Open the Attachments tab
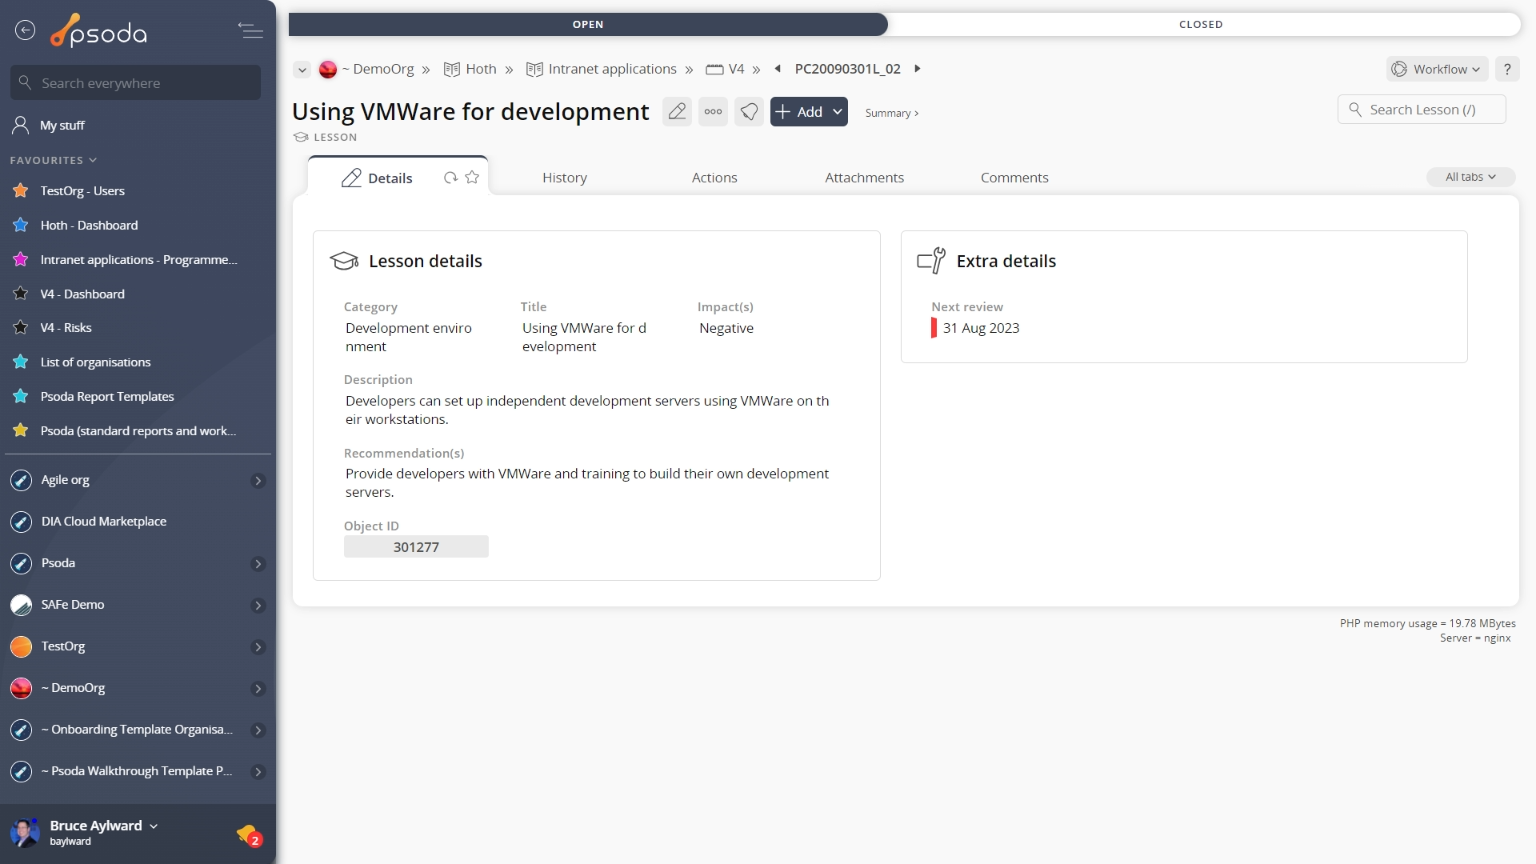Screen dimensions: 1536x864 864,178
